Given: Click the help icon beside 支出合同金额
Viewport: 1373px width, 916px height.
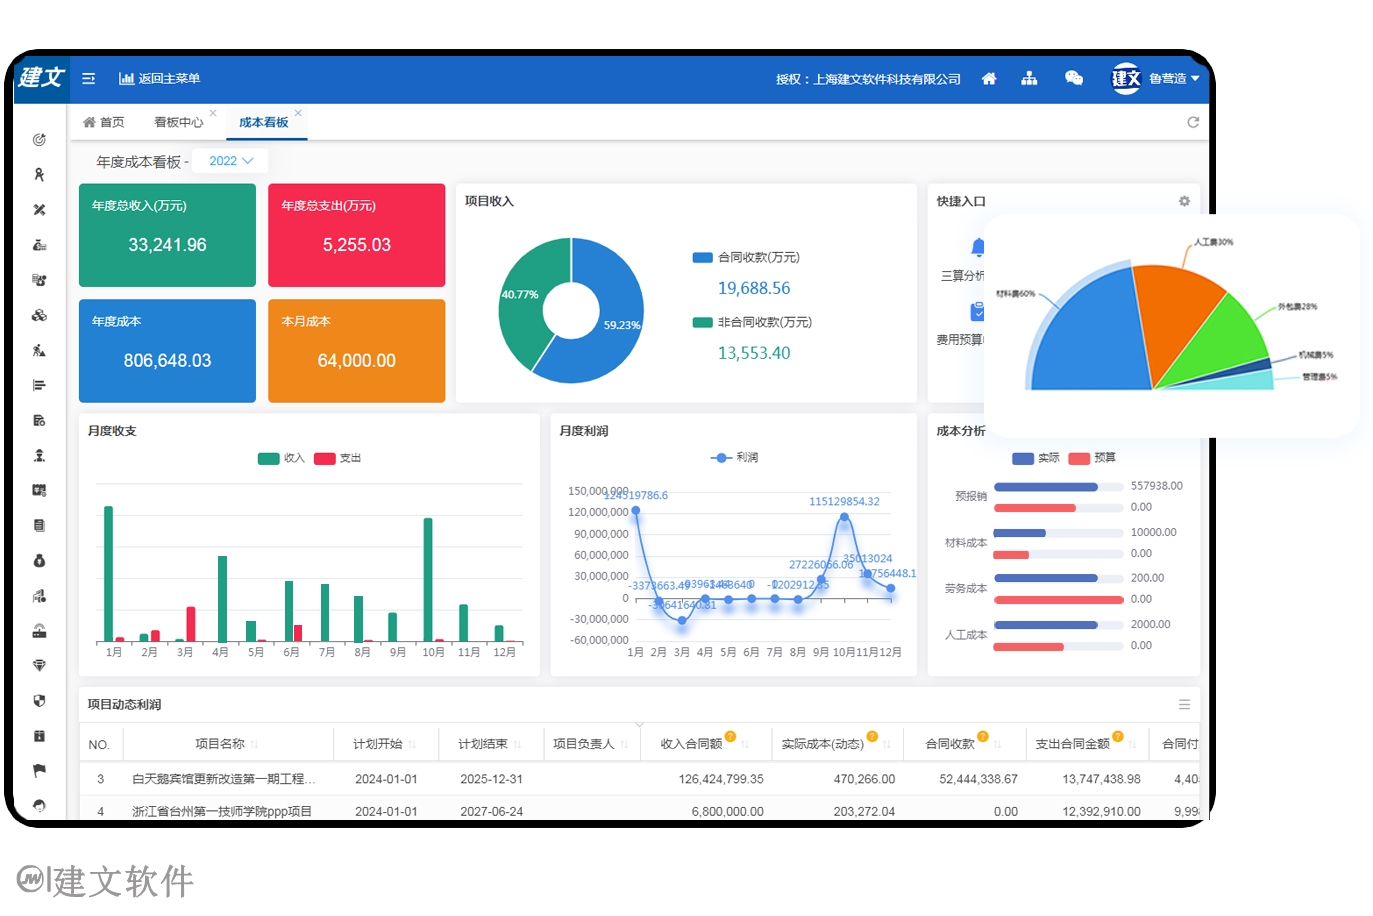Looking at the screenshot, I should [x=1118, y=737].
